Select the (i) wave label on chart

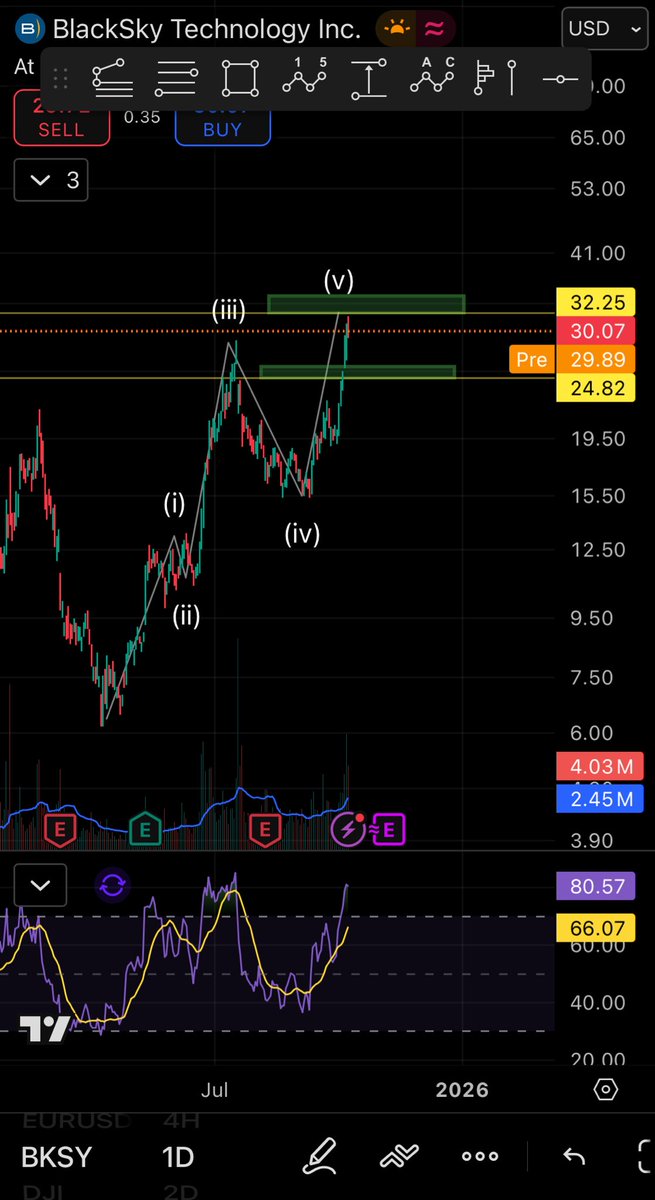pos(175,504)
